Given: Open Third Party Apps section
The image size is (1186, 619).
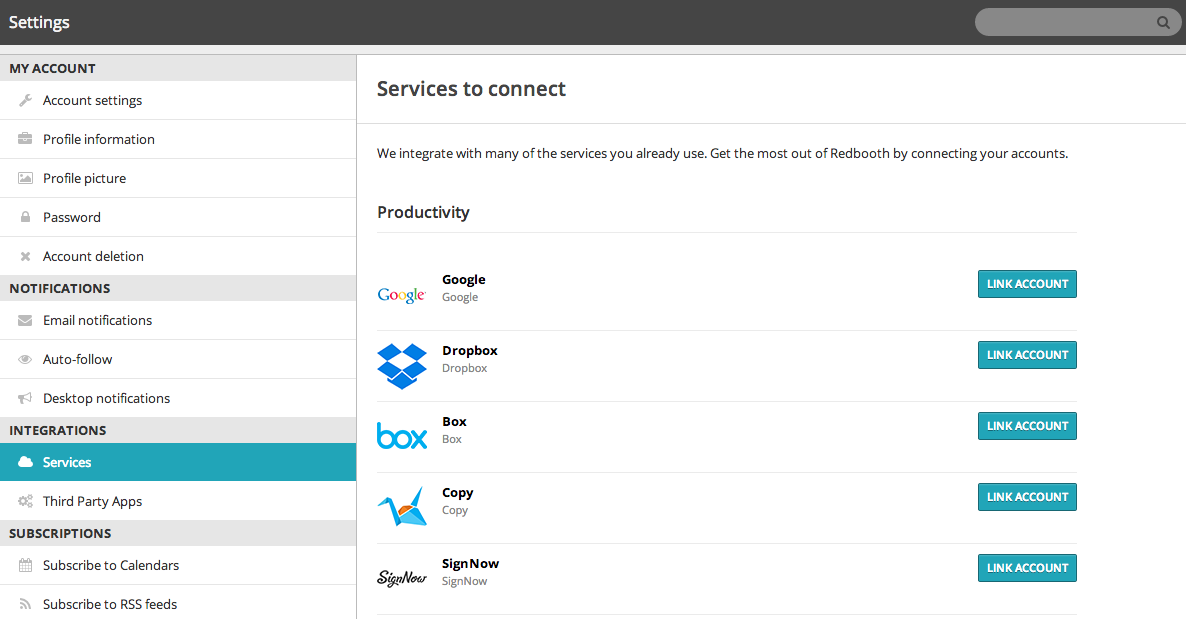Looking at the screenshot, I should [x=93, y=501].
